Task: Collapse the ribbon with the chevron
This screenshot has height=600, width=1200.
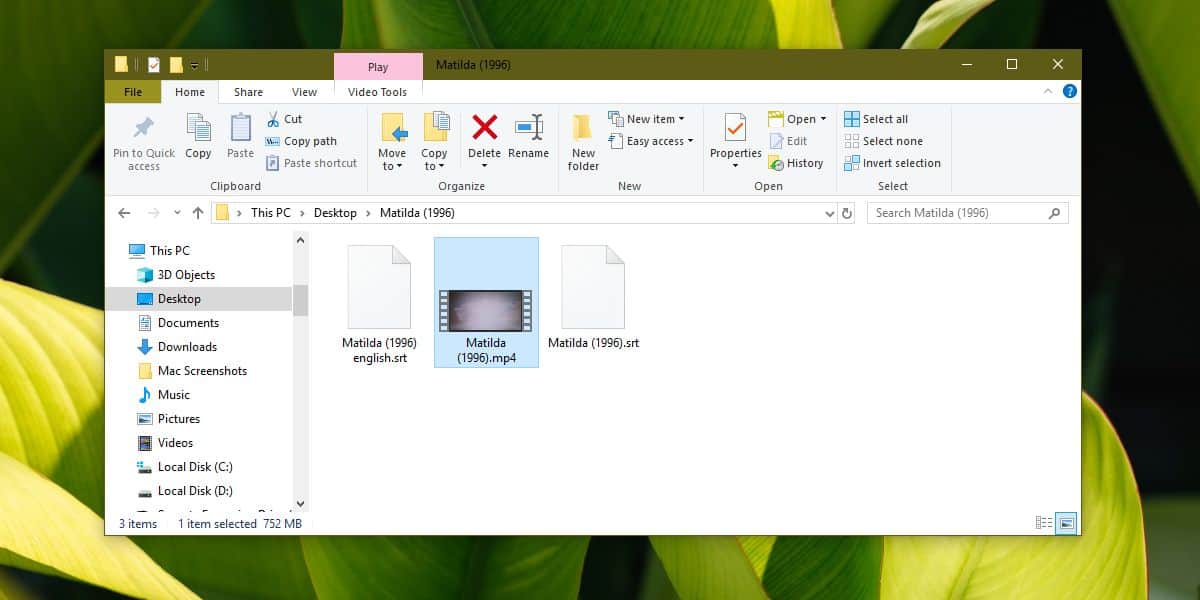Action: (1047, 91)
